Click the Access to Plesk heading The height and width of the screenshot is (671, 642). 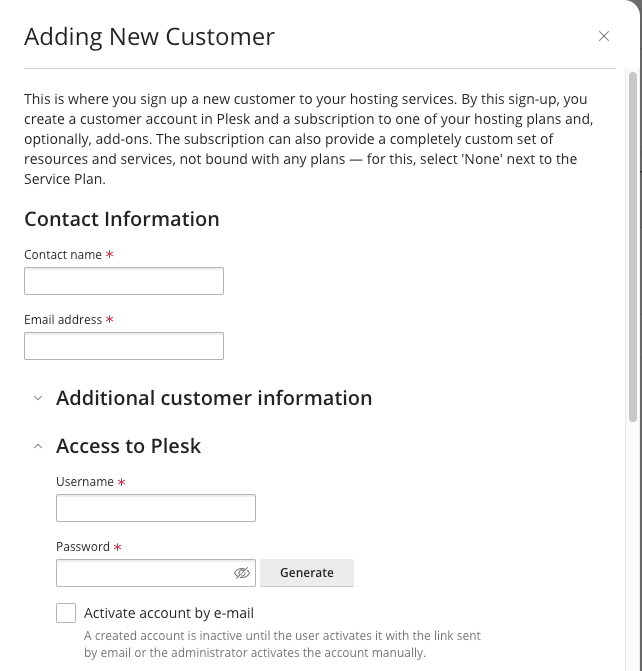pos(128,446)
